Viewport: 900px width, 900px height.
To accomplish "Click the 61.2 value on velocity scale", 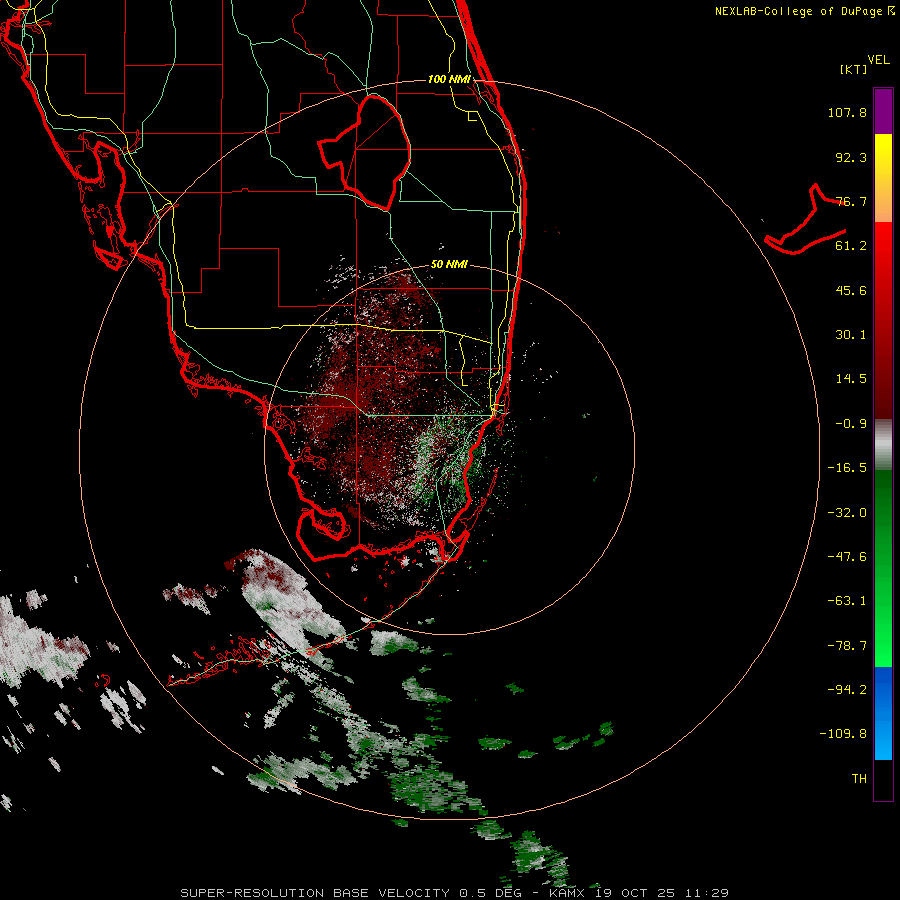I will 851,246.
